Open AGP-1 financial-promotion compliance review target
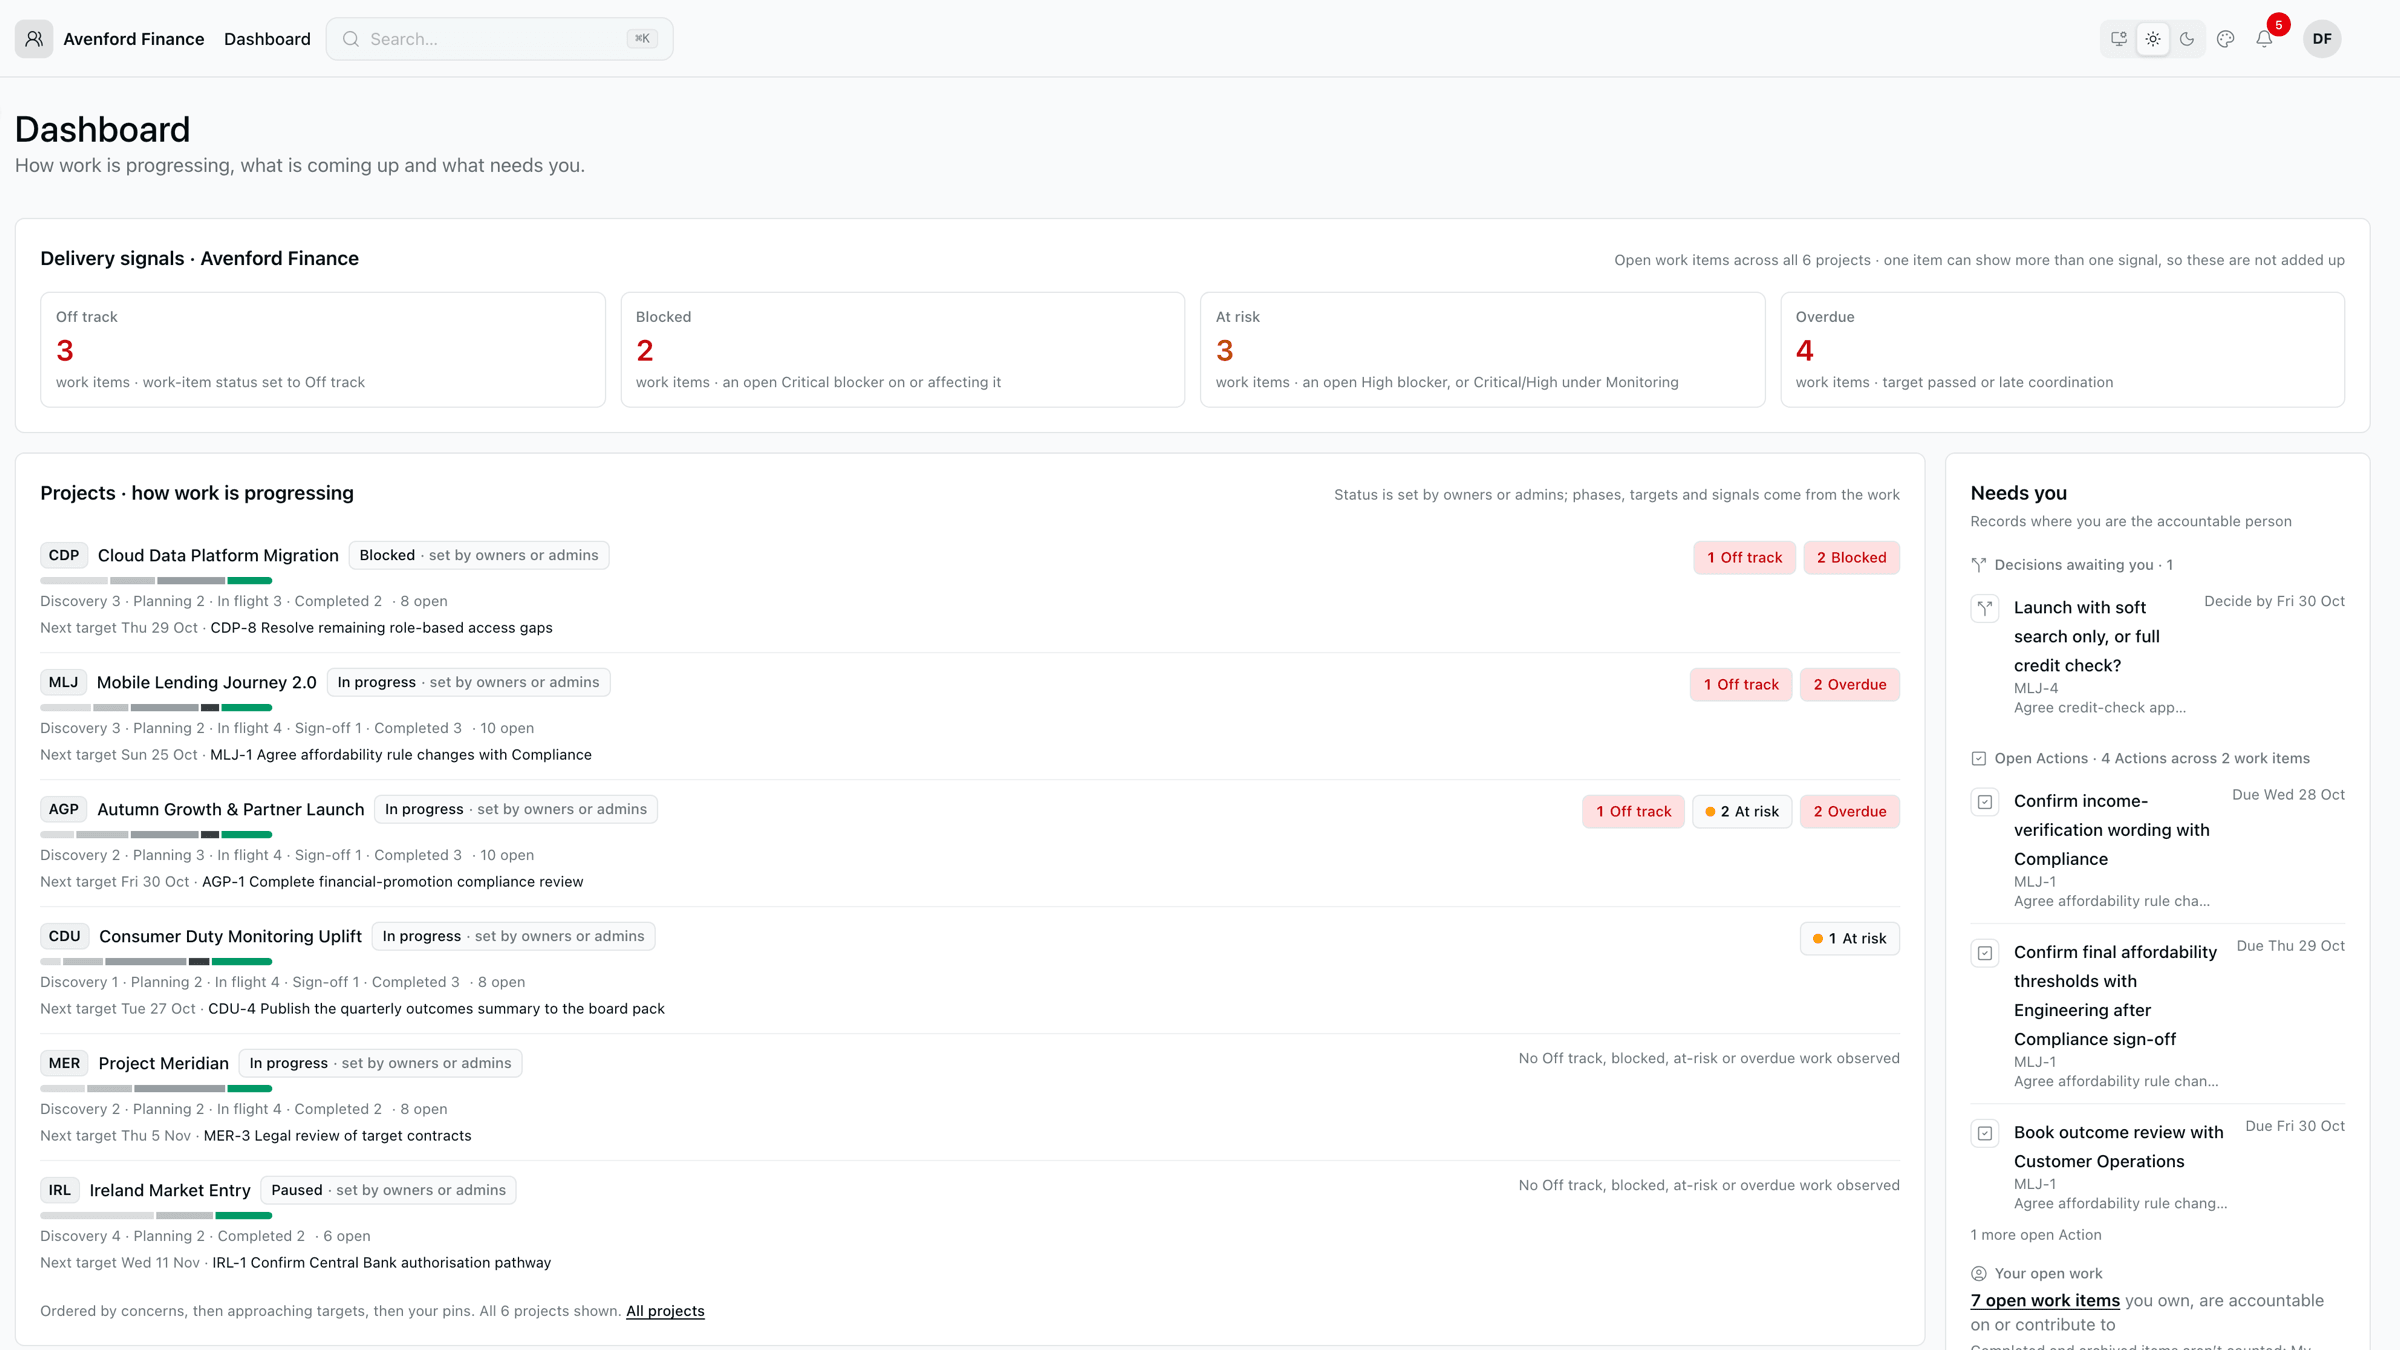This screenshot has height=1350, width=2400. pyautogui.click(x=393, y=882)
